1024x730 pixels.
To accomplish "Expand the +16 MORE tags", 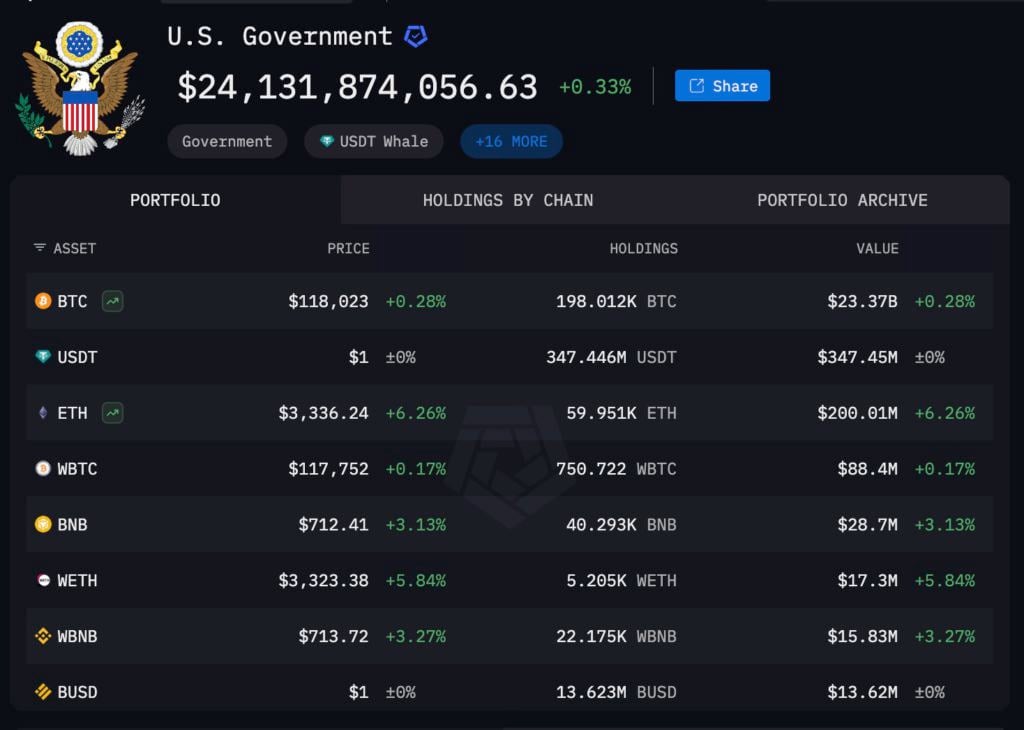I will point(511,142).
